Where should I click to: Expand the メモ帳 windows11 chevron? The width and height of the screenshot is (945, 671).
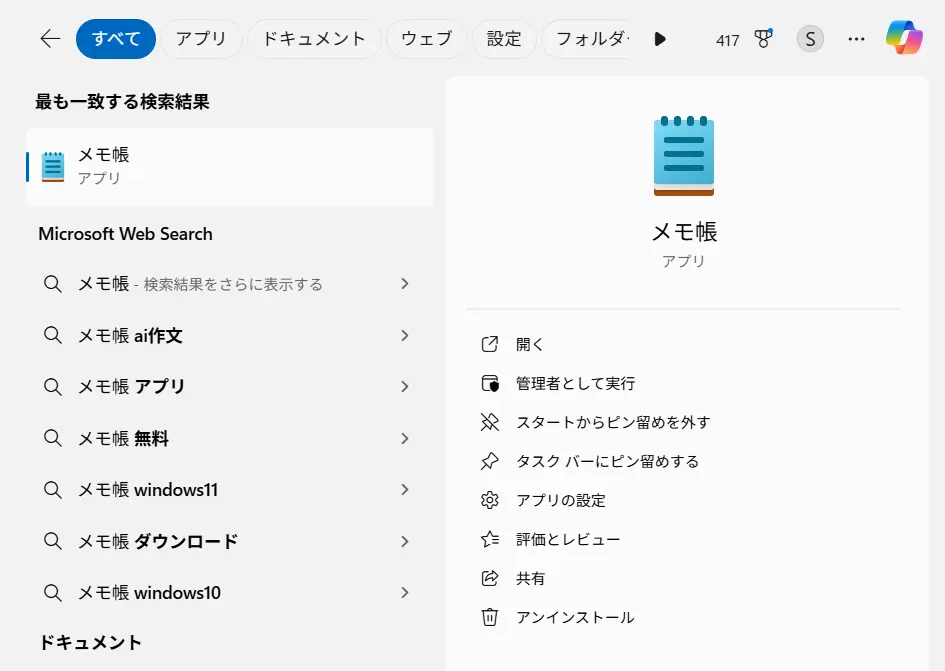405,490
